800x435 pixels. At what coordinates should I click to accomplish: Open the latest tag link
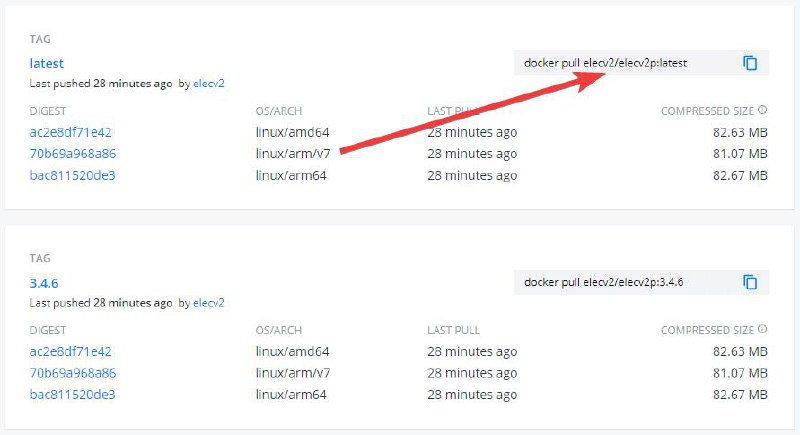pyautogui.click(x=46, y=63)
